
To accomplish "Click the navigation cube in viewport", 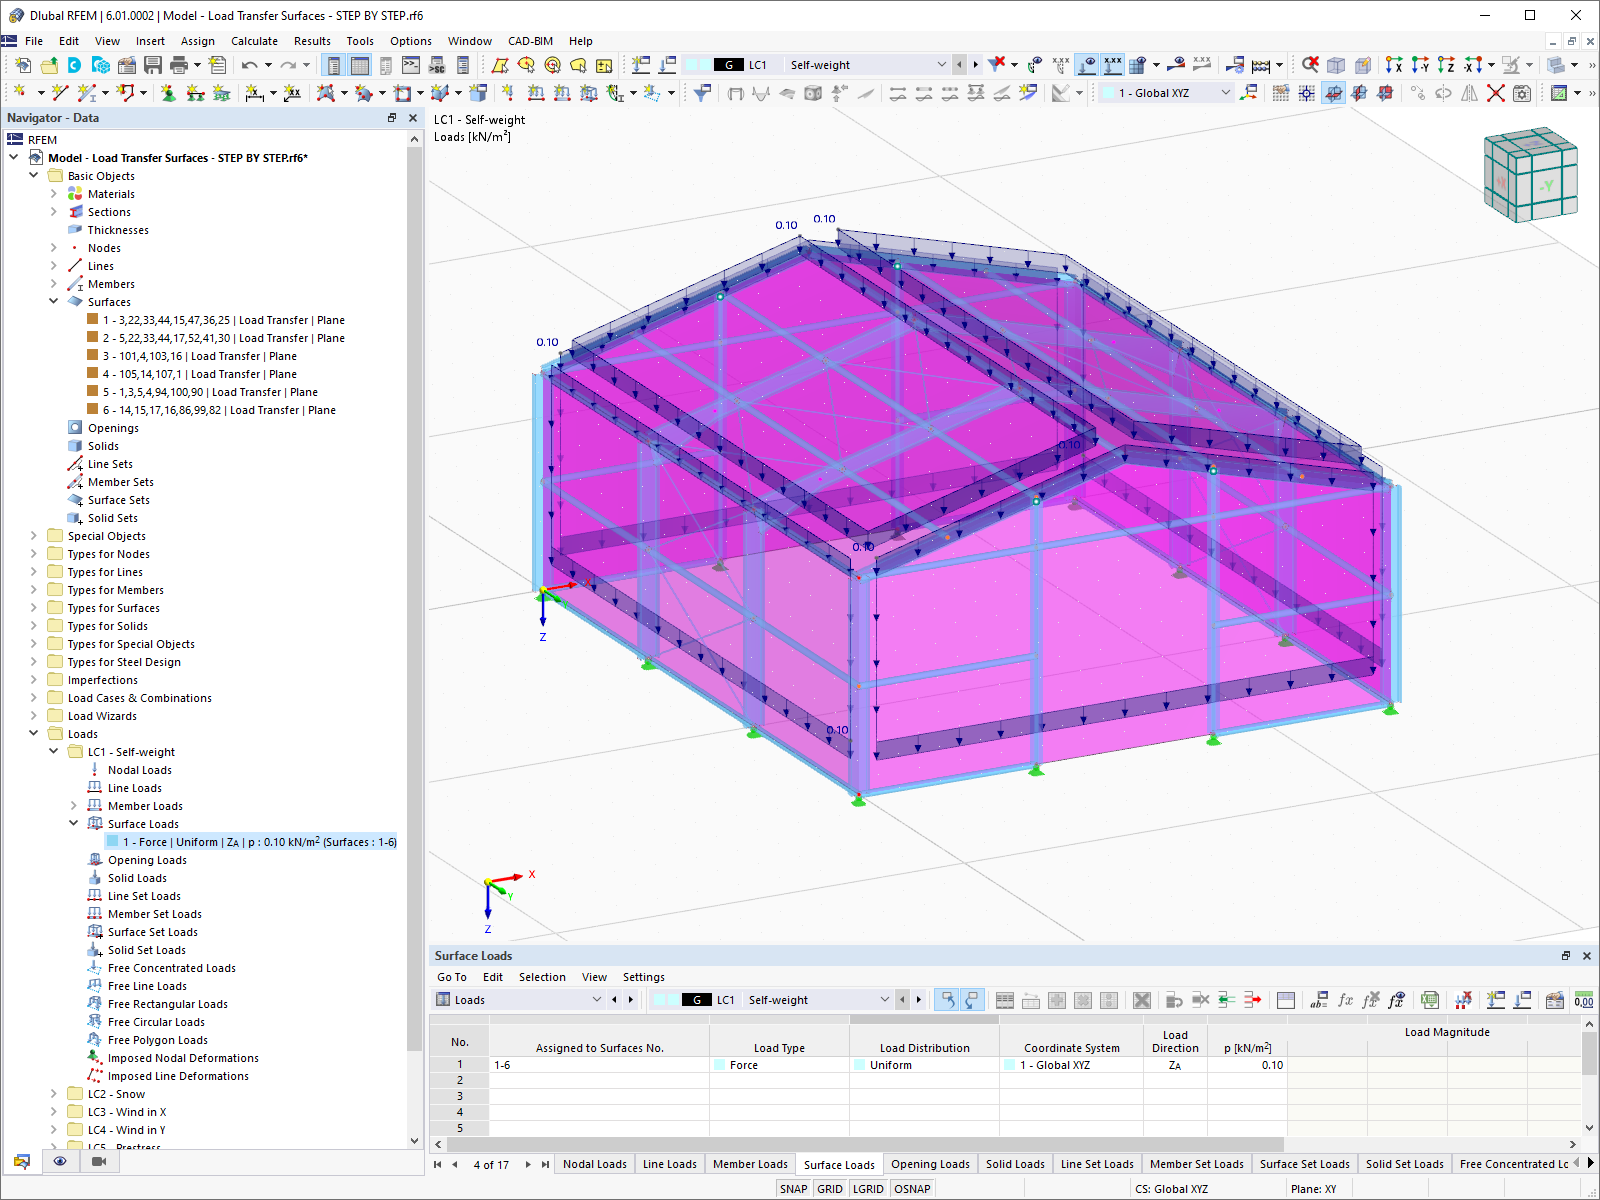I will click(1530, 174).
